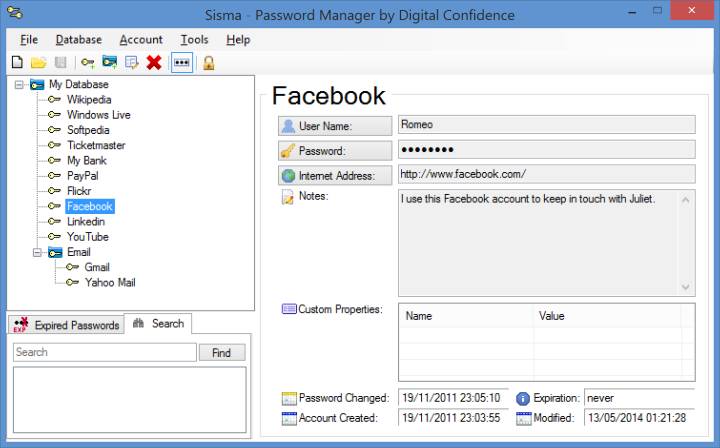Collapse the My Database tree node

point(19,85)
